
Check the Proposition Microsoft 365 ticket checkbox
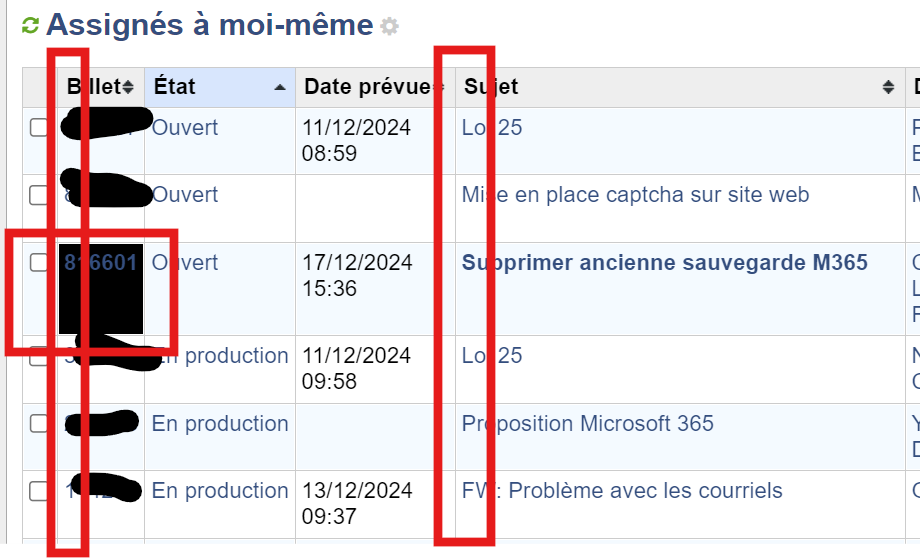pyautogui.click(x=38, y=424)
